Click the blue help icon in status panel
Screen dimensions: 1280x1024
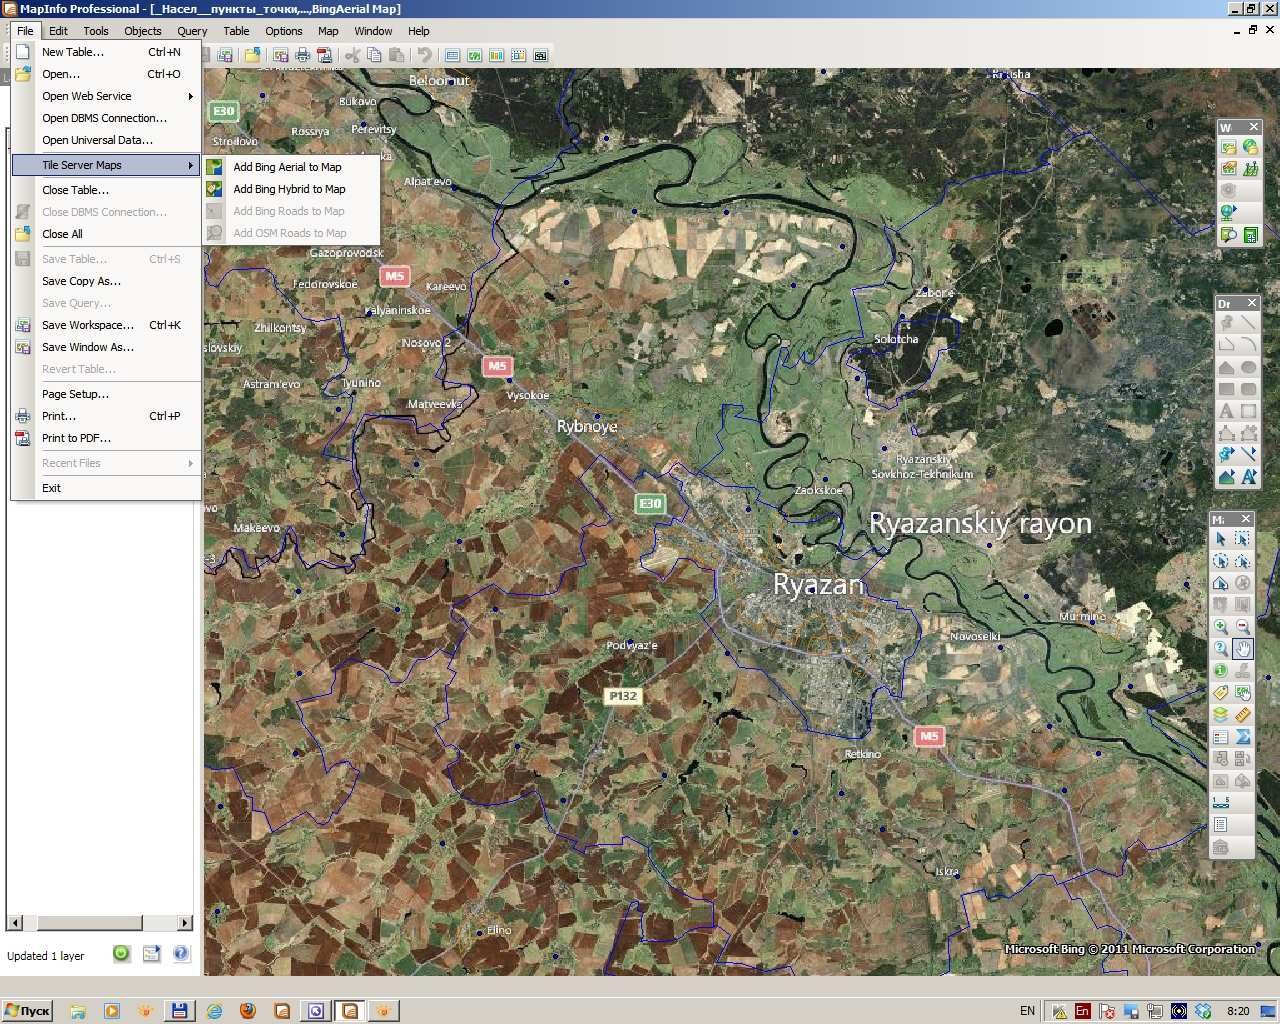181,954
